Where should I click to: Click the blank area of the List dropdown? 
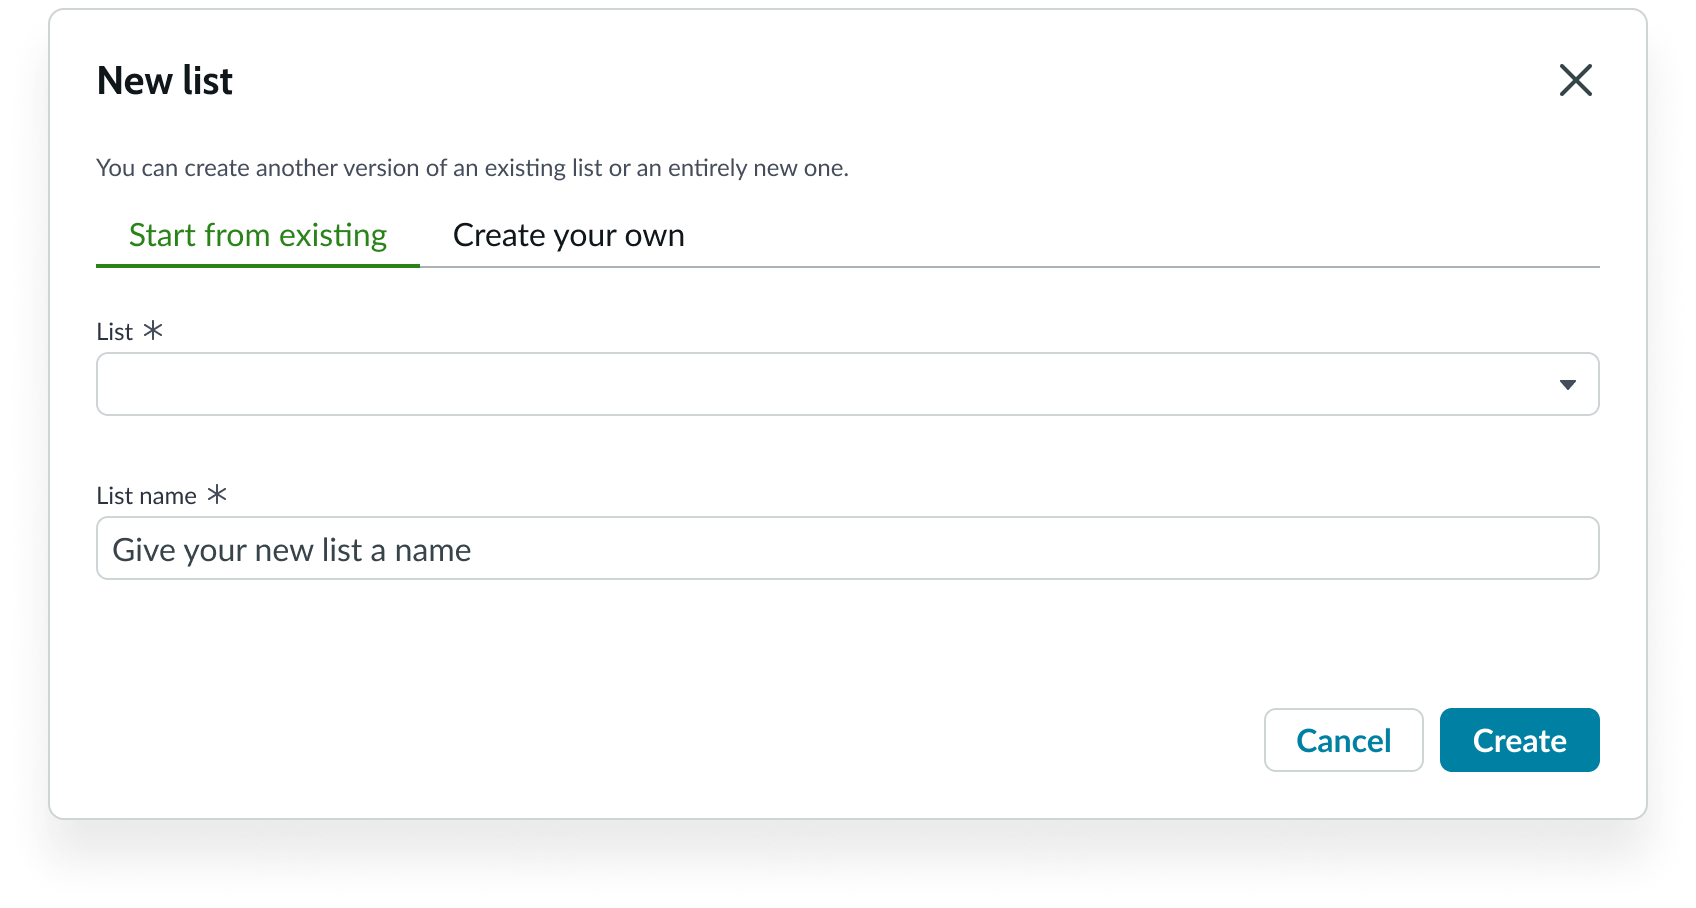click(700, 383)
